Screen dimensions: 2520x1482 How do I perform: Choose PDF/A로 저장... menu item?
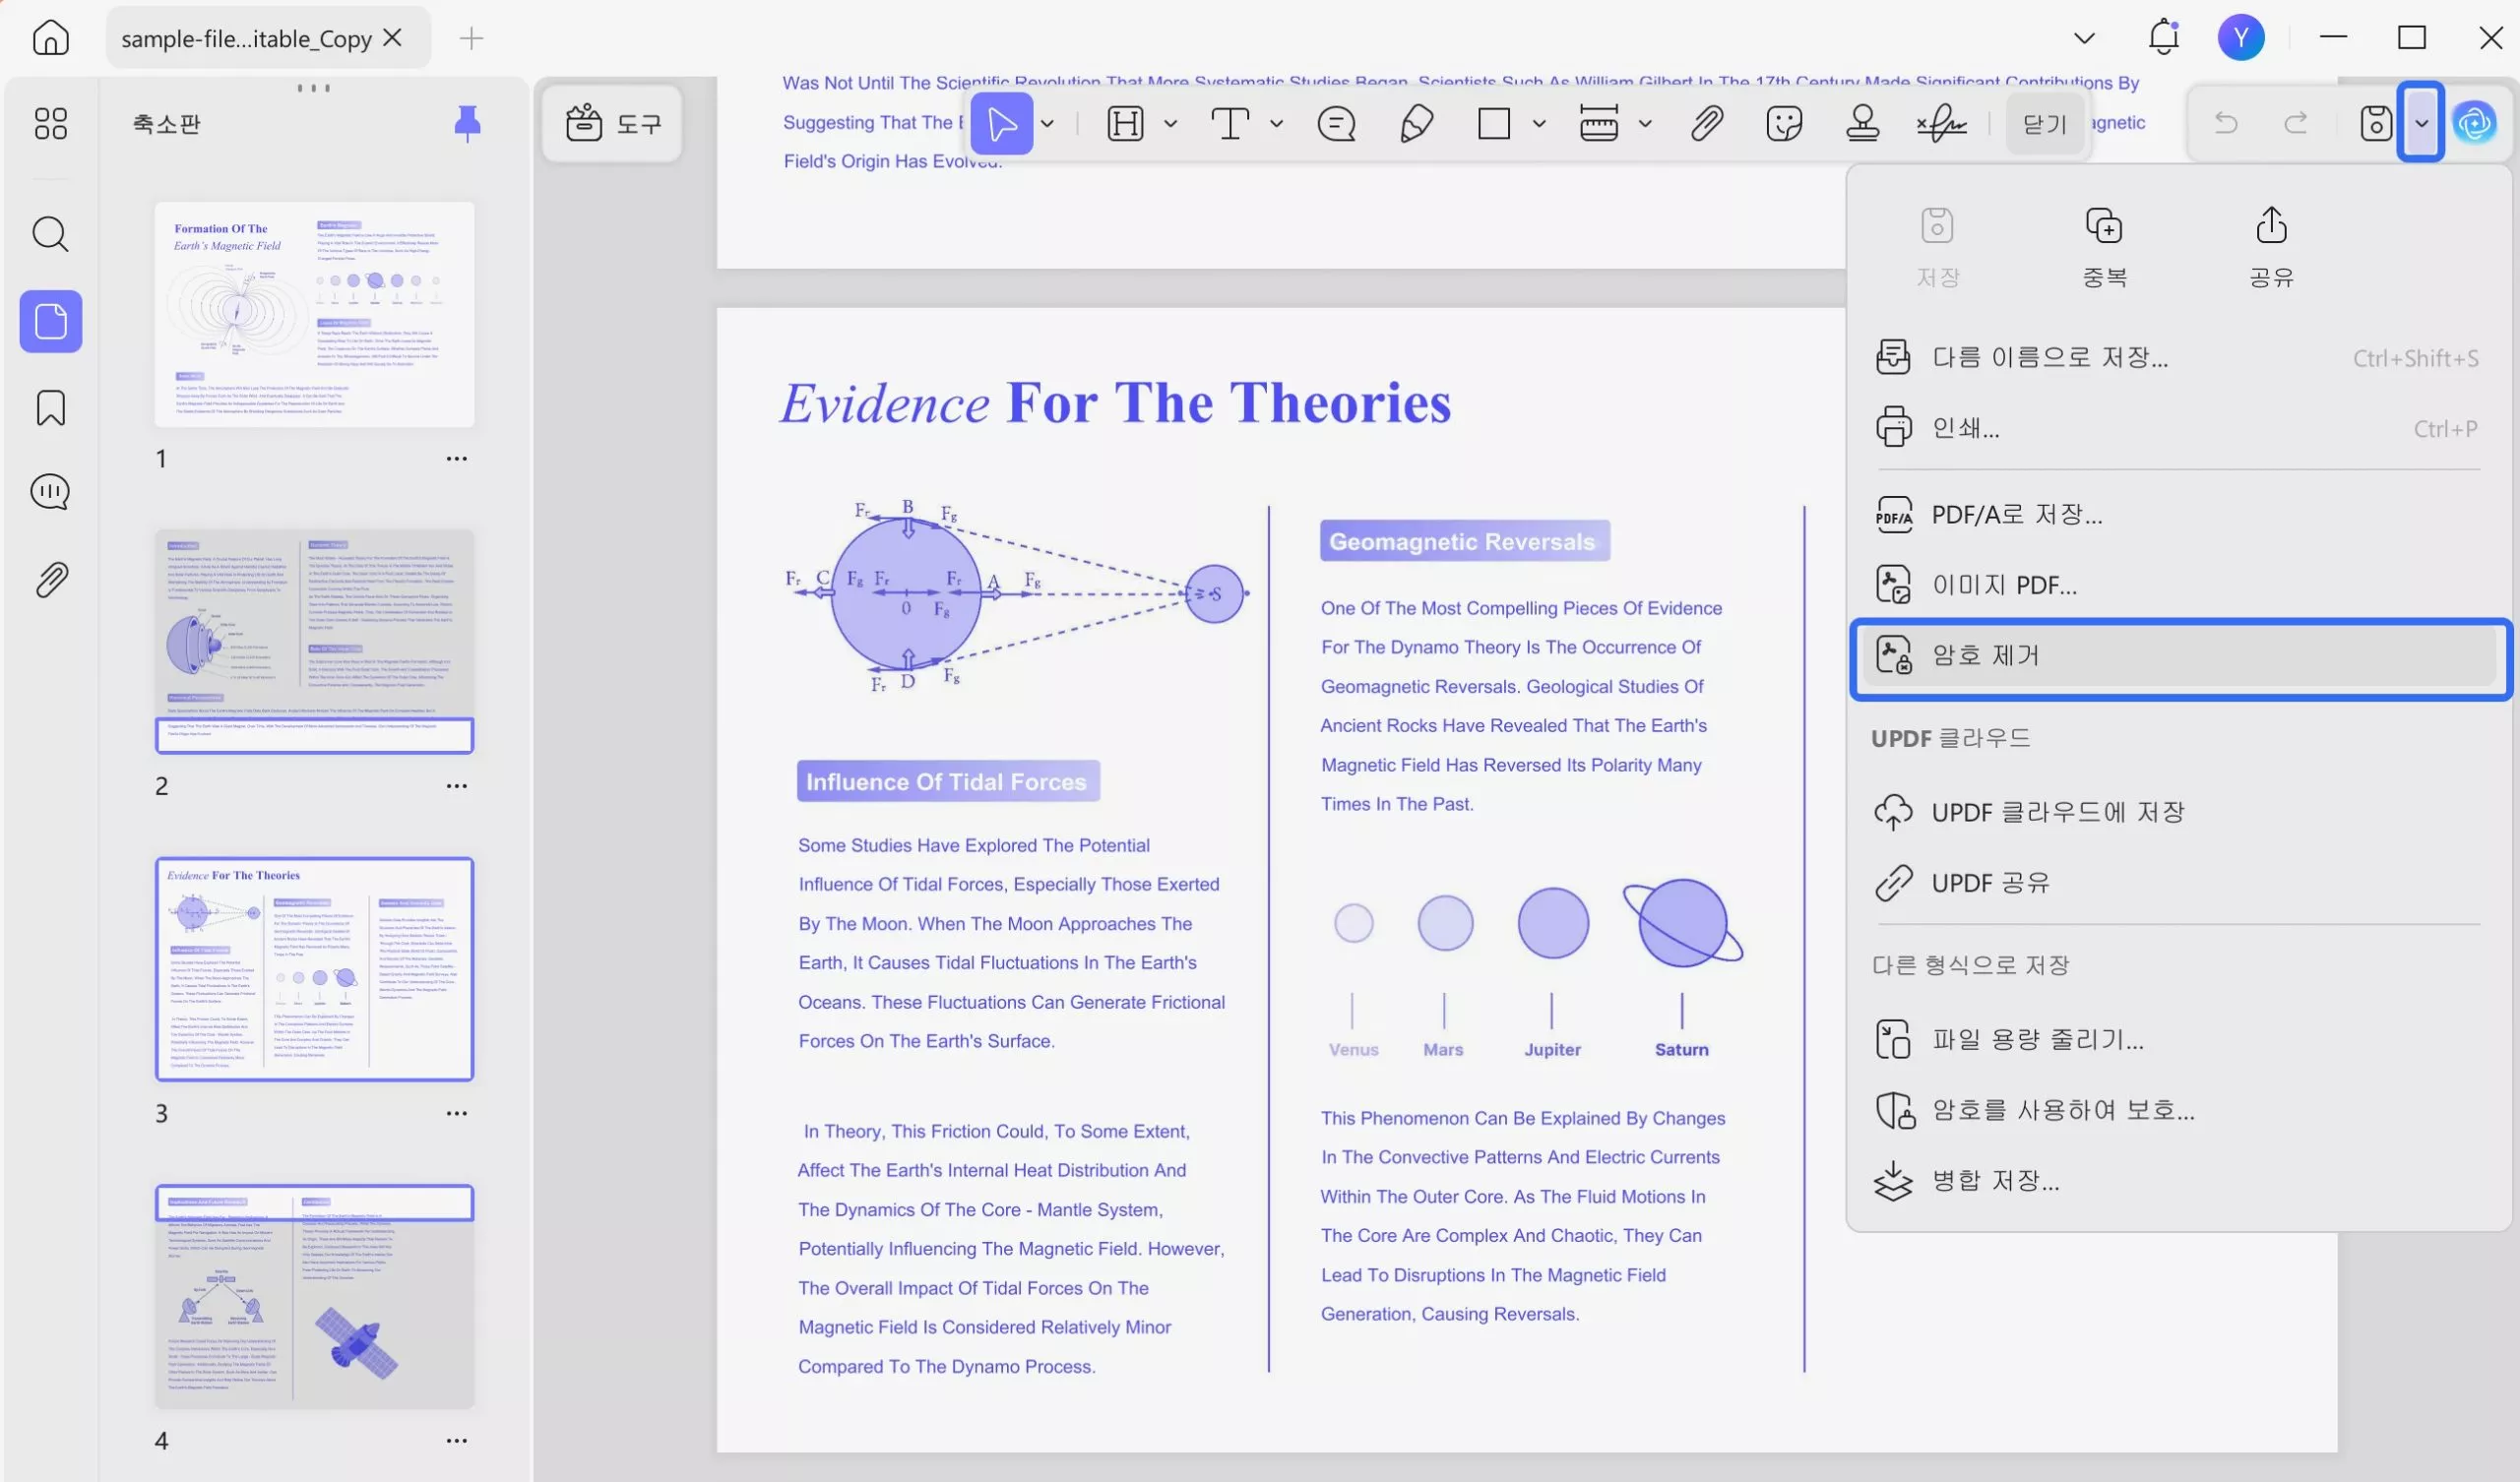click(2178, 514)
